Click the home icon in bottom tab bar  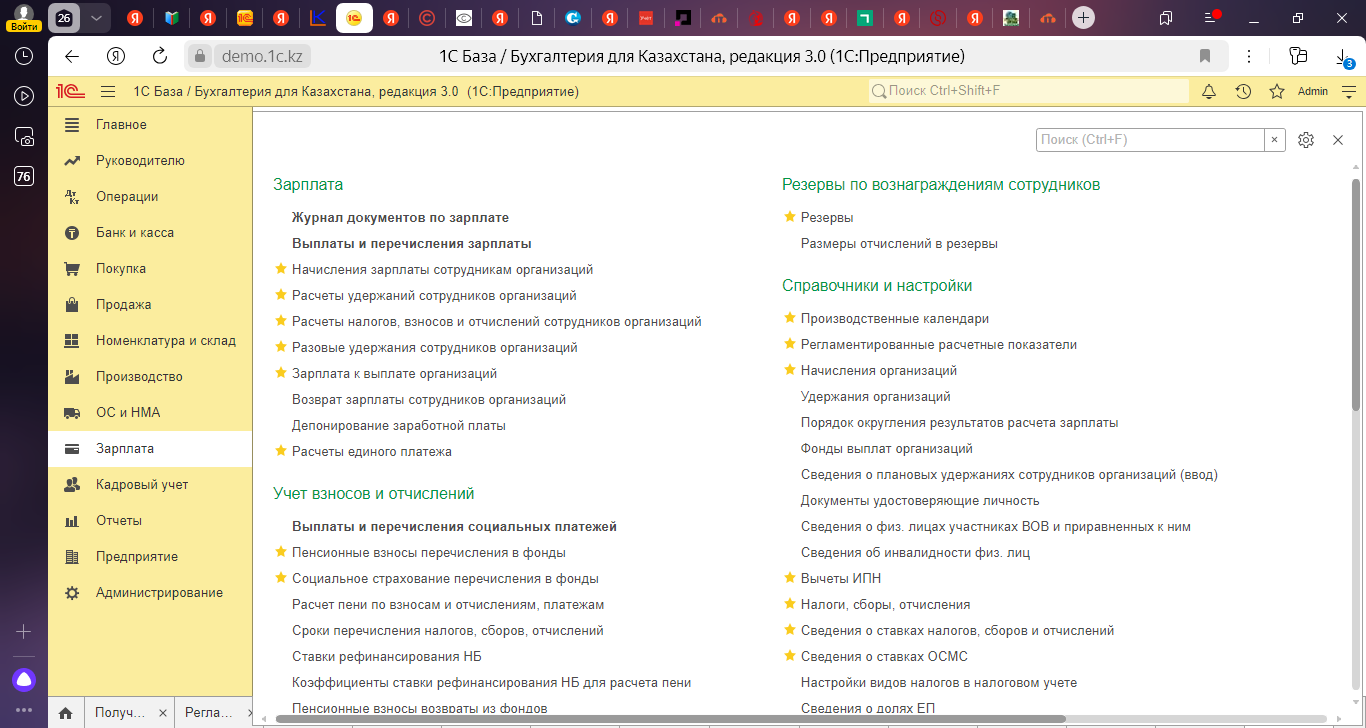pos(65,713)
